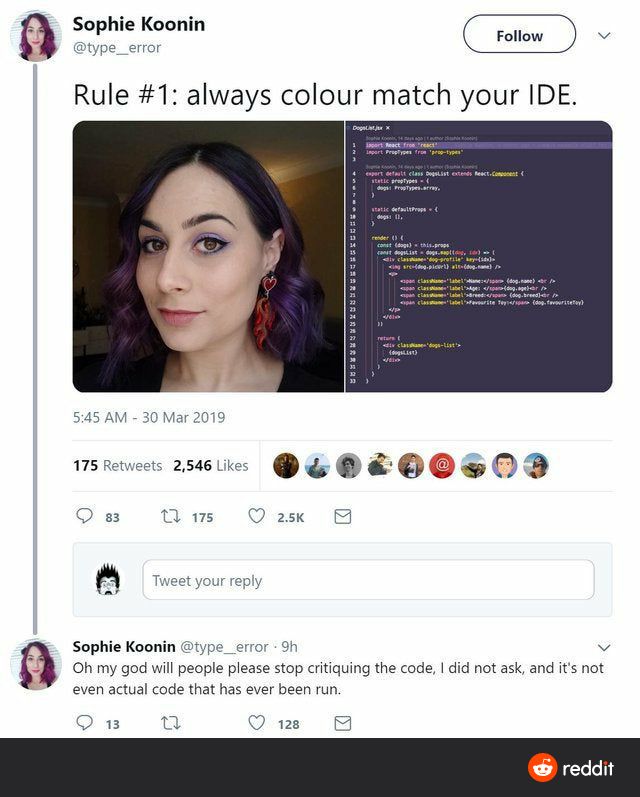Open the Reddit logo in bottom bar
Viewport: 640px width, 797px height.
570,768
